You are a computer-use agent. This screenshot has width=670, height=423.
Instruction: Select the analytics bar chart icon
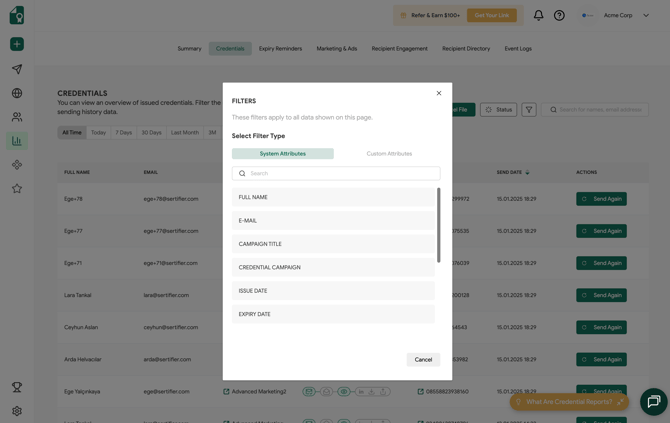tap(17, 141)
